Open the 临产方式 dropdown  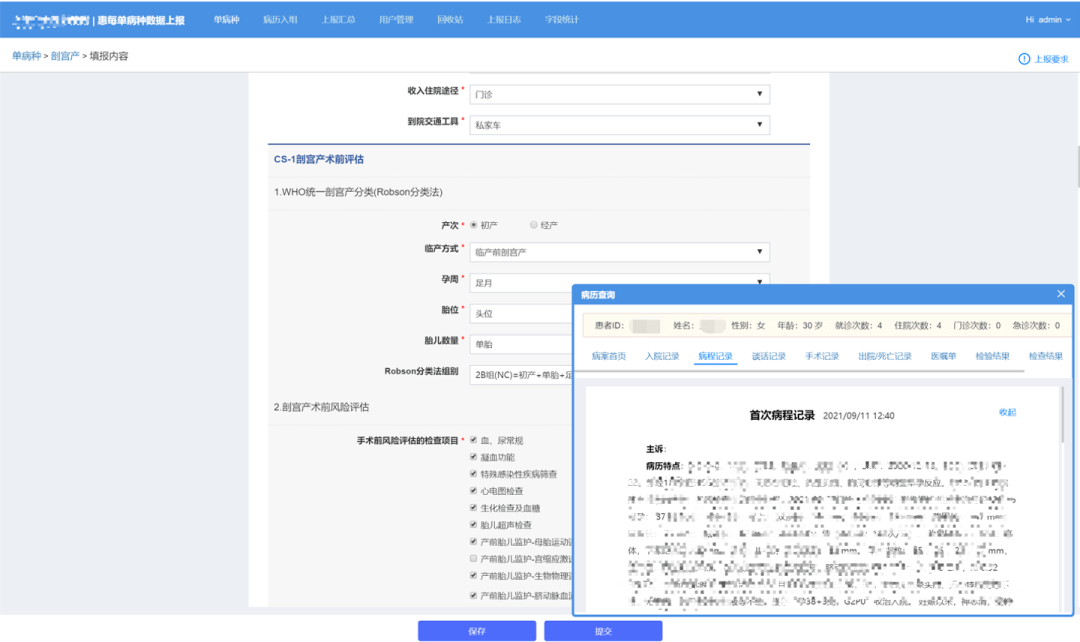[x=619, y=252]
